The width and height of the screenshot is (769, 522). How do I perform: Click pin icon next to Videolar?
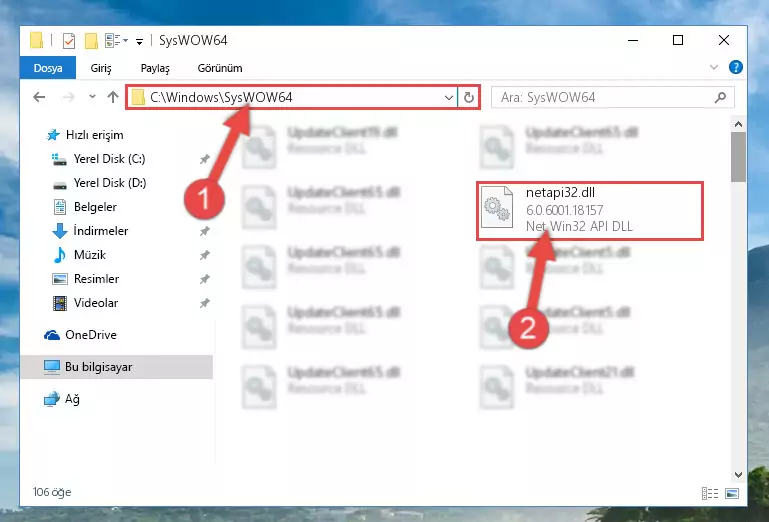pos(205,303)
